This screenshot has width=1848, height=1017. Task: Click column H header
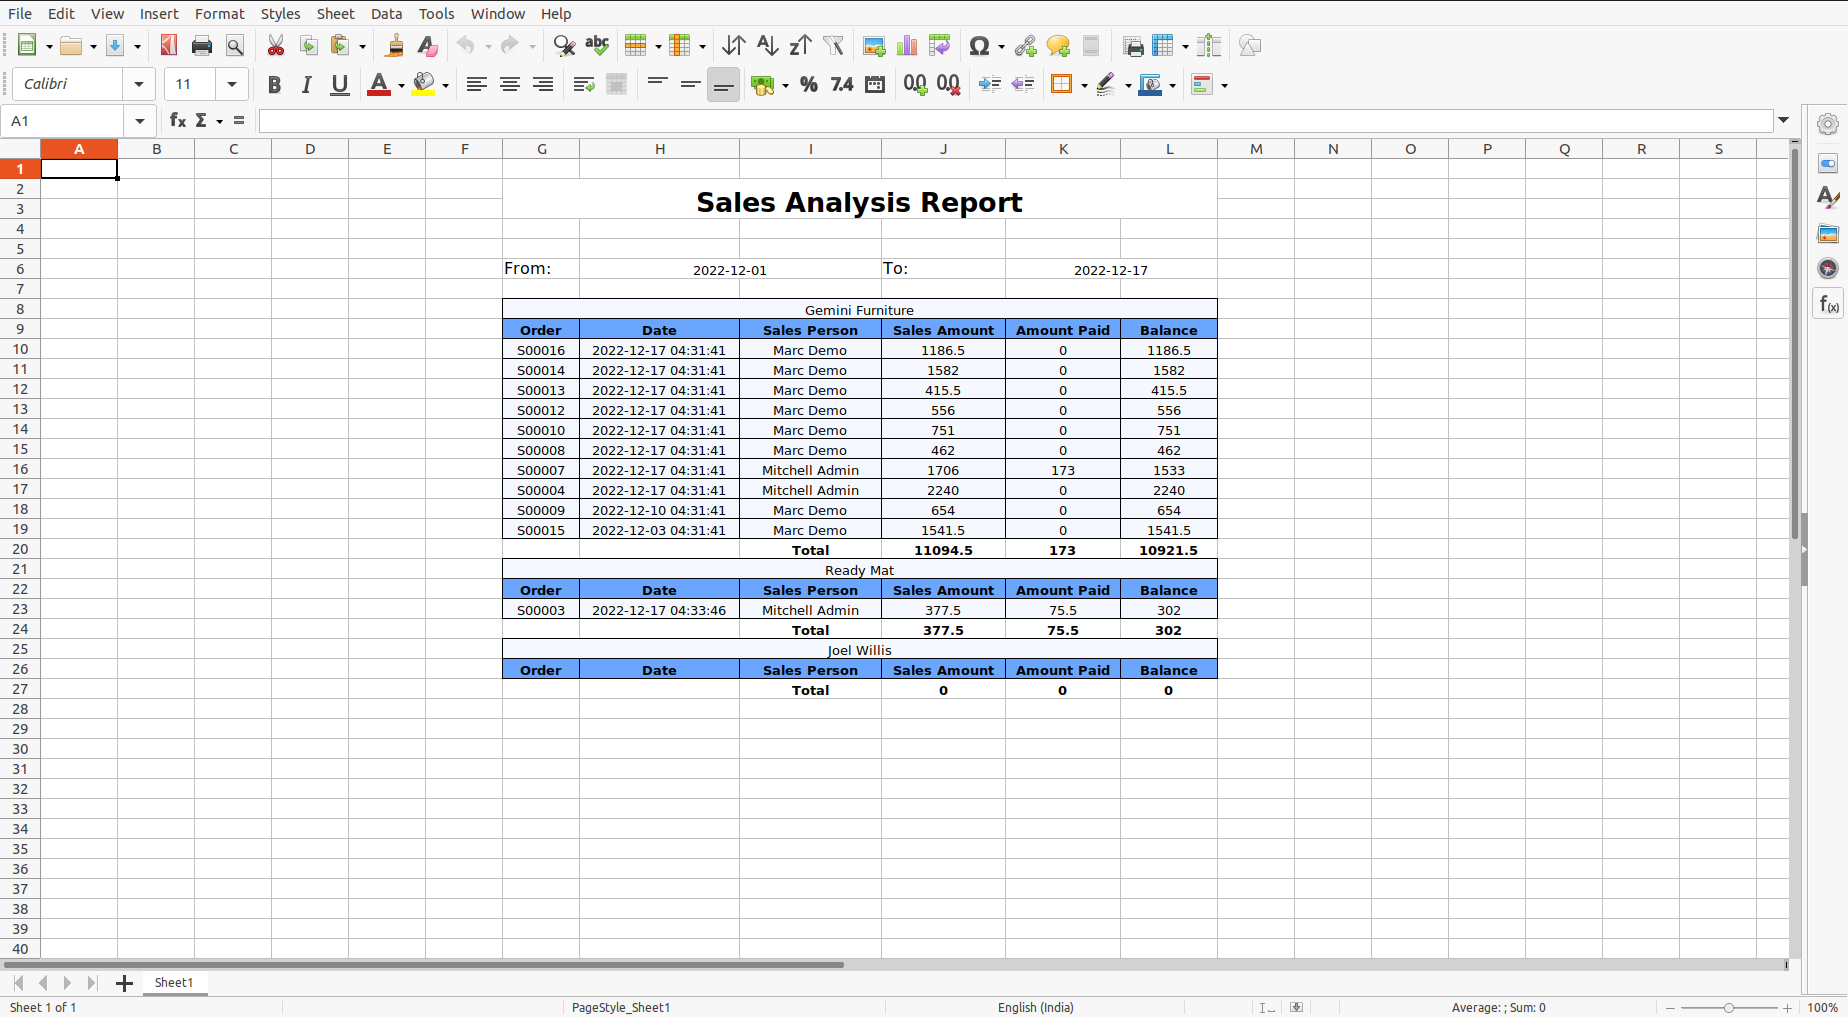pos(659,149)
